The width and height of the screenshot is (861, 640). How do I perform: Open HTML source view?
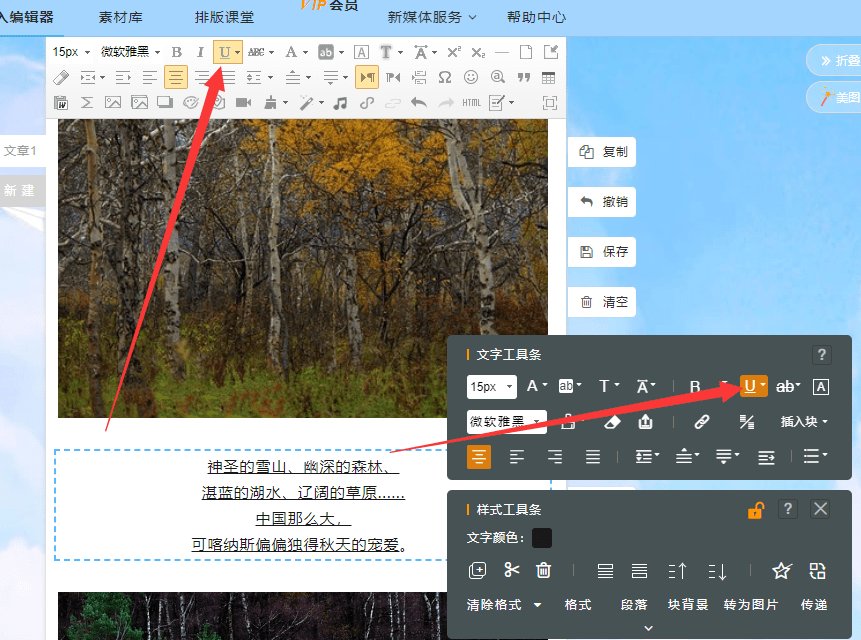tap(471, 103)
